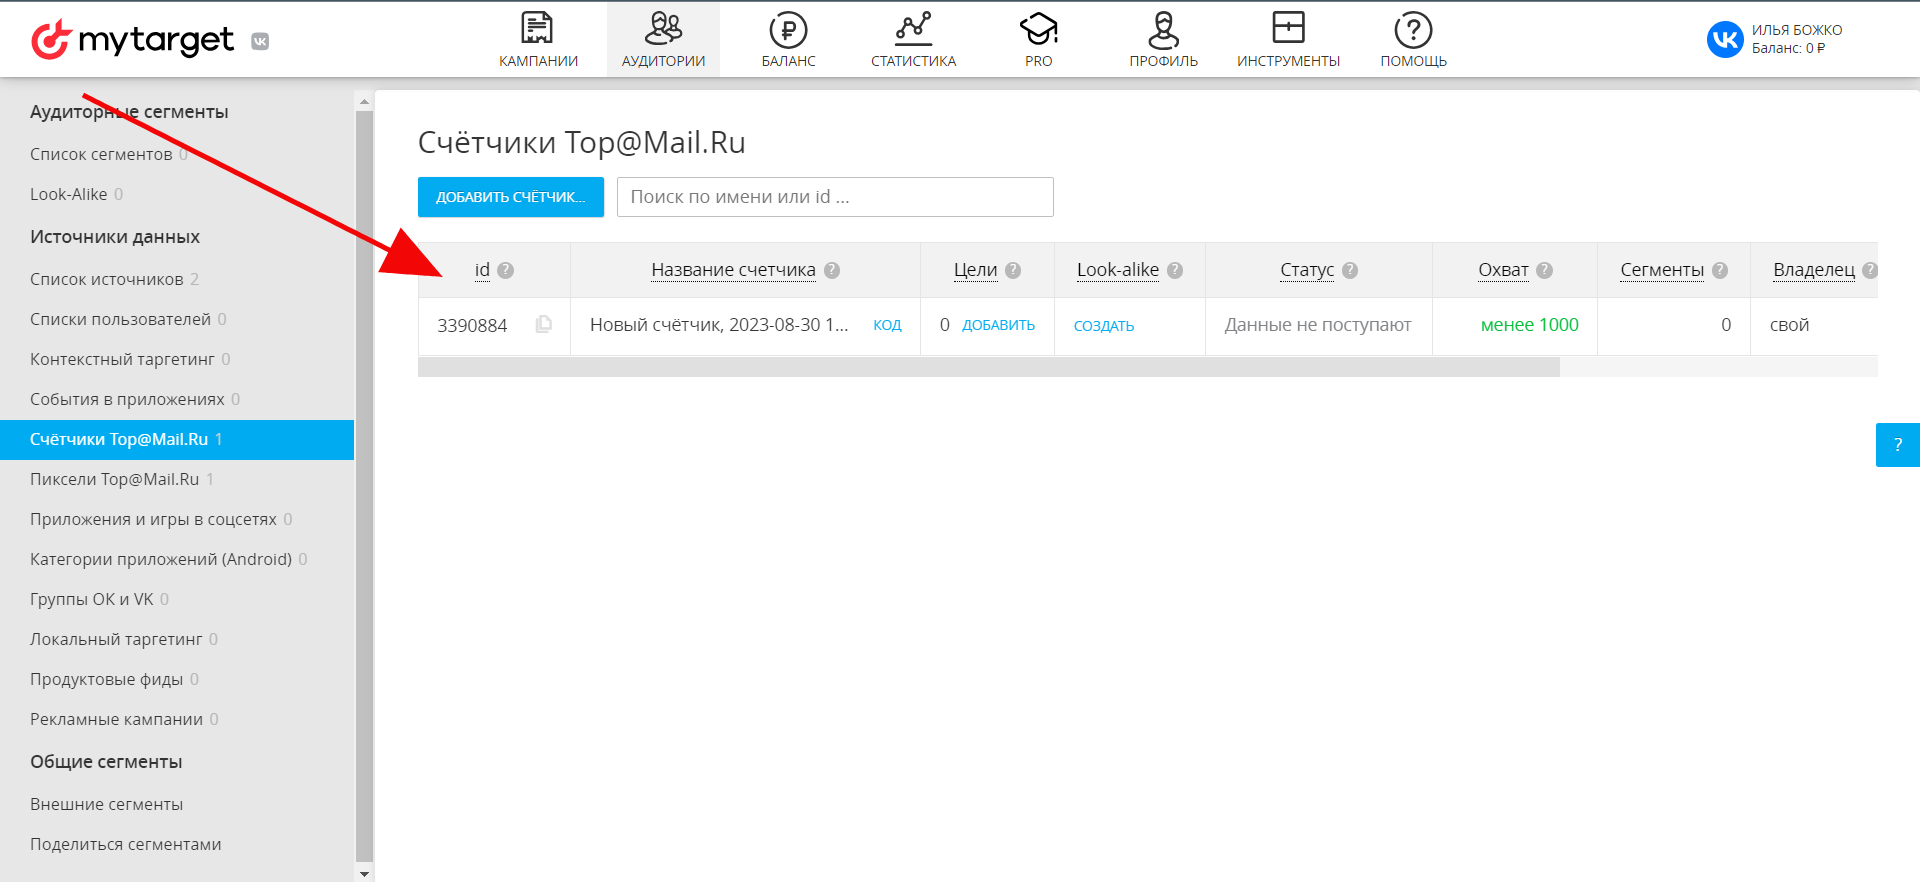This screenshot has width=1920, height=882.
Task: Sort by Look-alike column header
Action: [x=1118, y=270]
